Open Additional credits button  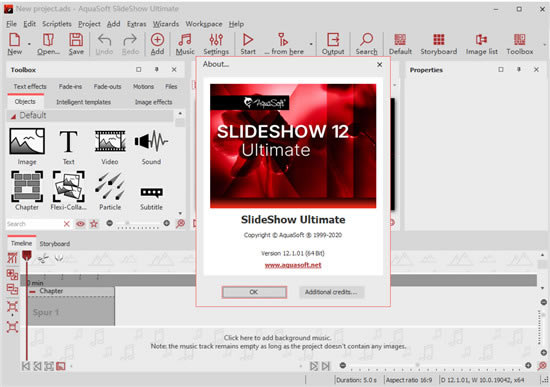point(331,292)
